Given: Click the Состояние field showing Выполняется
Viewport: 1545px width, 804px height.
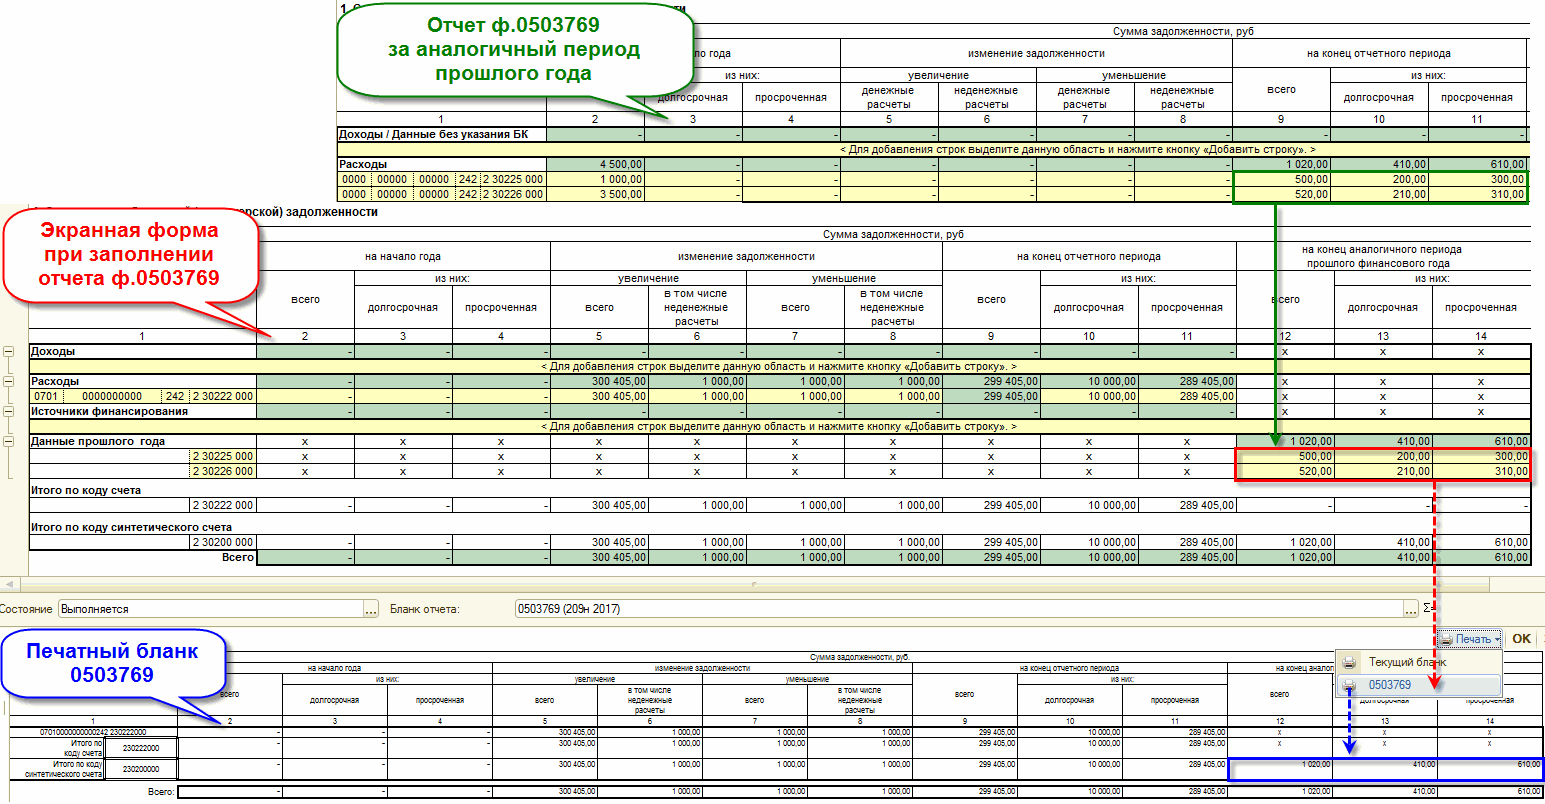Looking at the screenshot, I should [x=210, y=608].
